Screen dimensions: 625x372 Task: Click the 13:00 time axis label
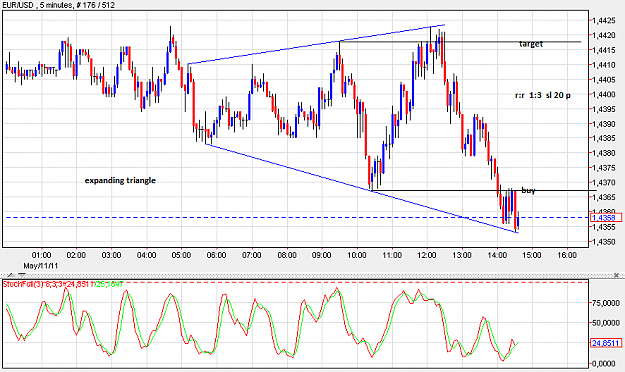(462, 255)
